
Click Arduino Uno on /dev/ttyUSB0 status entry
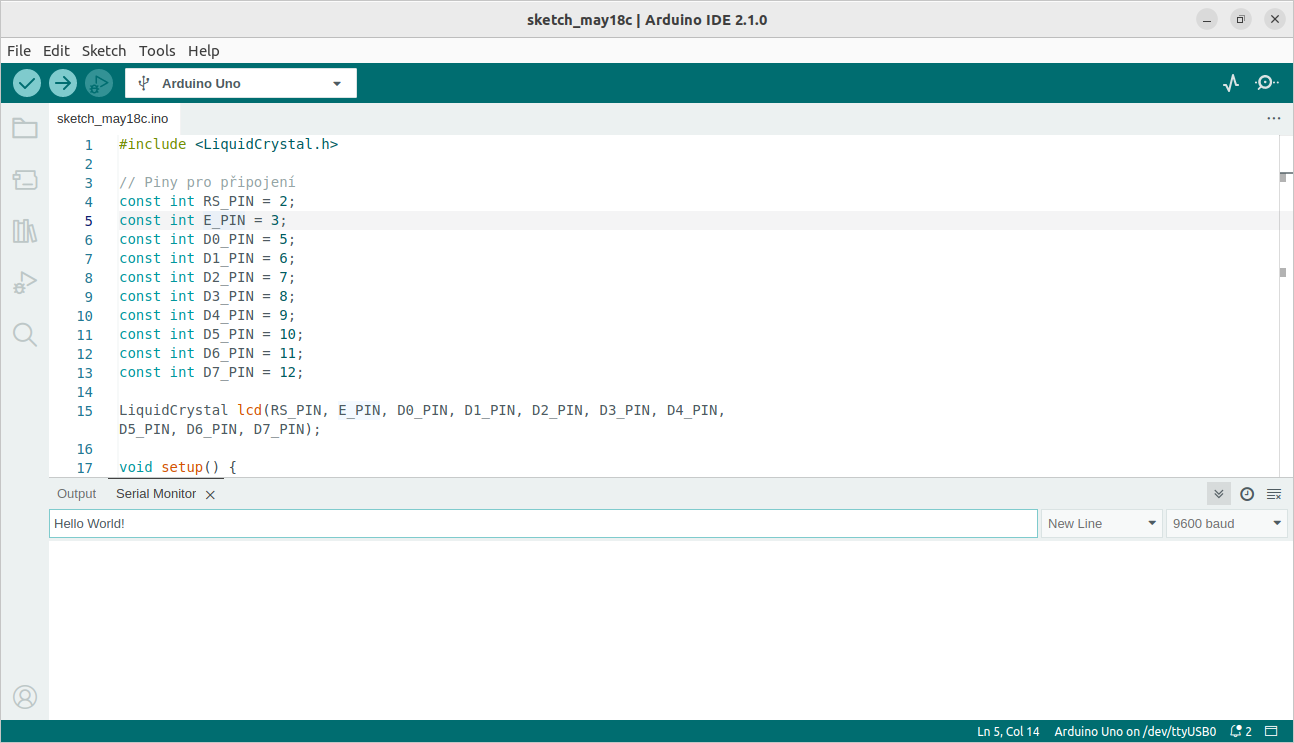pos(1135,732)
